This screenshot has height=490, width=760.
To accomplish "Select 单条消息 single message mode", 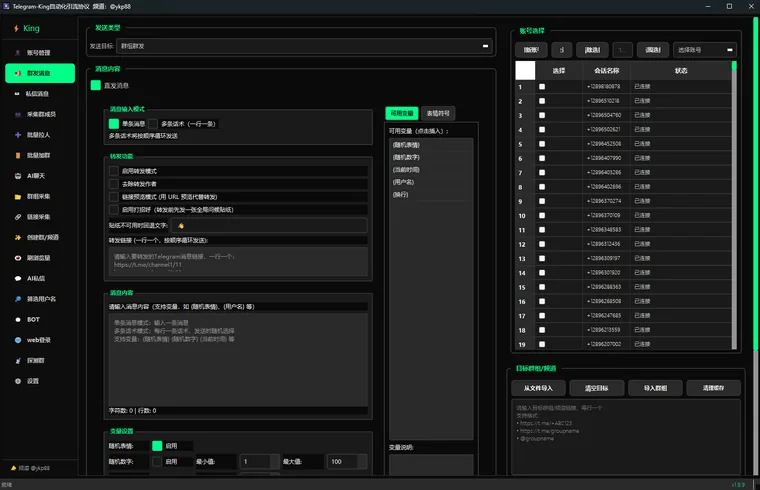I will pyautogui.click(x=114, y=124).
